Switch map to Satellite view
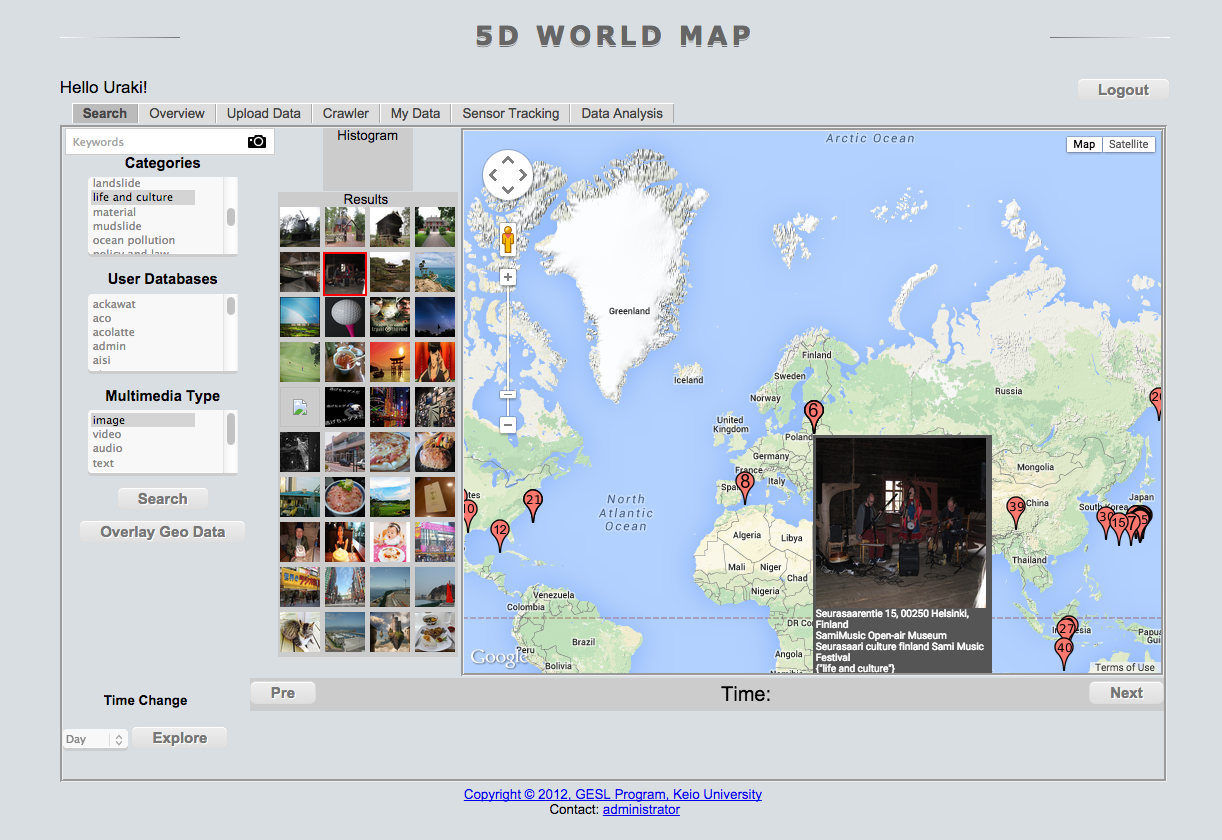1222x840 pixels. click(x=1128, y=144)
